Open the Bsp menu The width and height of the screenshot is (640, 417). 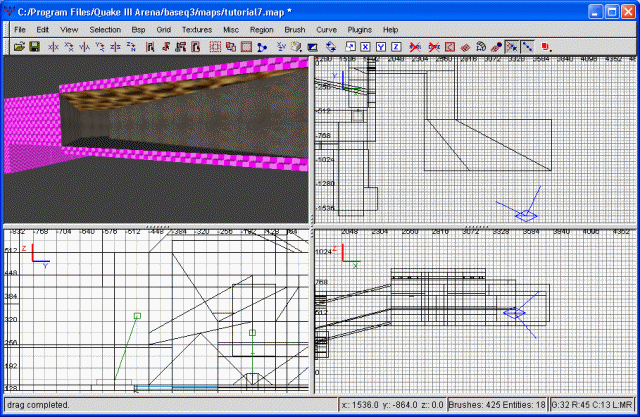point(138,30)
